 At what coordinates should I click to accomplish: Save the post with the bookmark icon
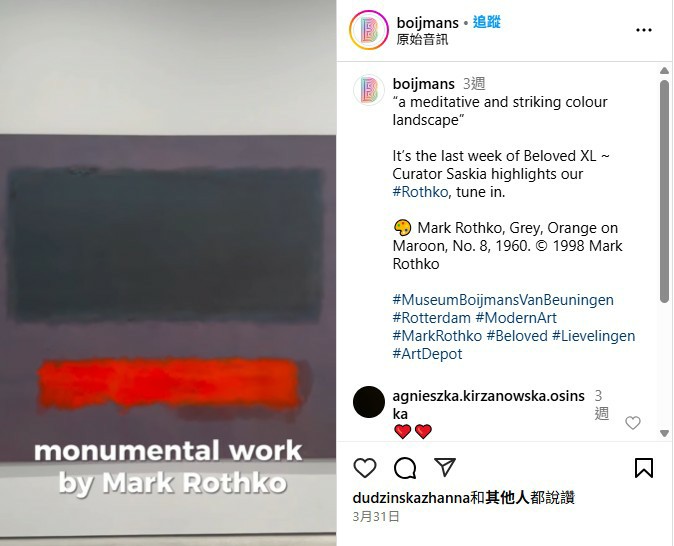click(644, 468)
